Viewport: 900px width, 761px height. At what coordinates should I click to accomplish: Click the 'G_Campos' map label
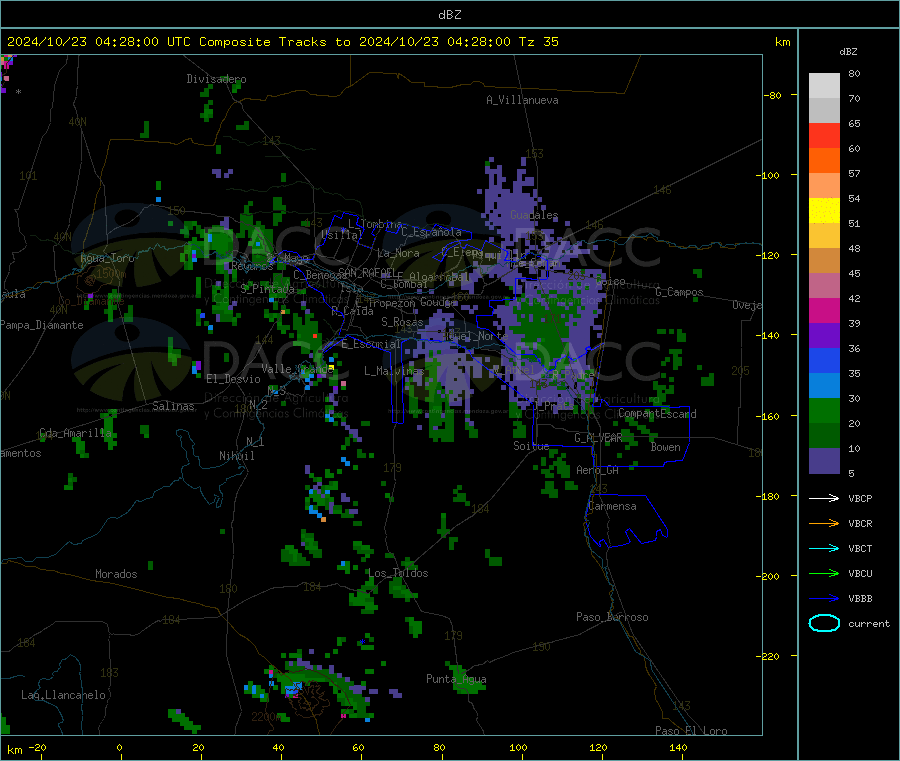pos(679,292)
